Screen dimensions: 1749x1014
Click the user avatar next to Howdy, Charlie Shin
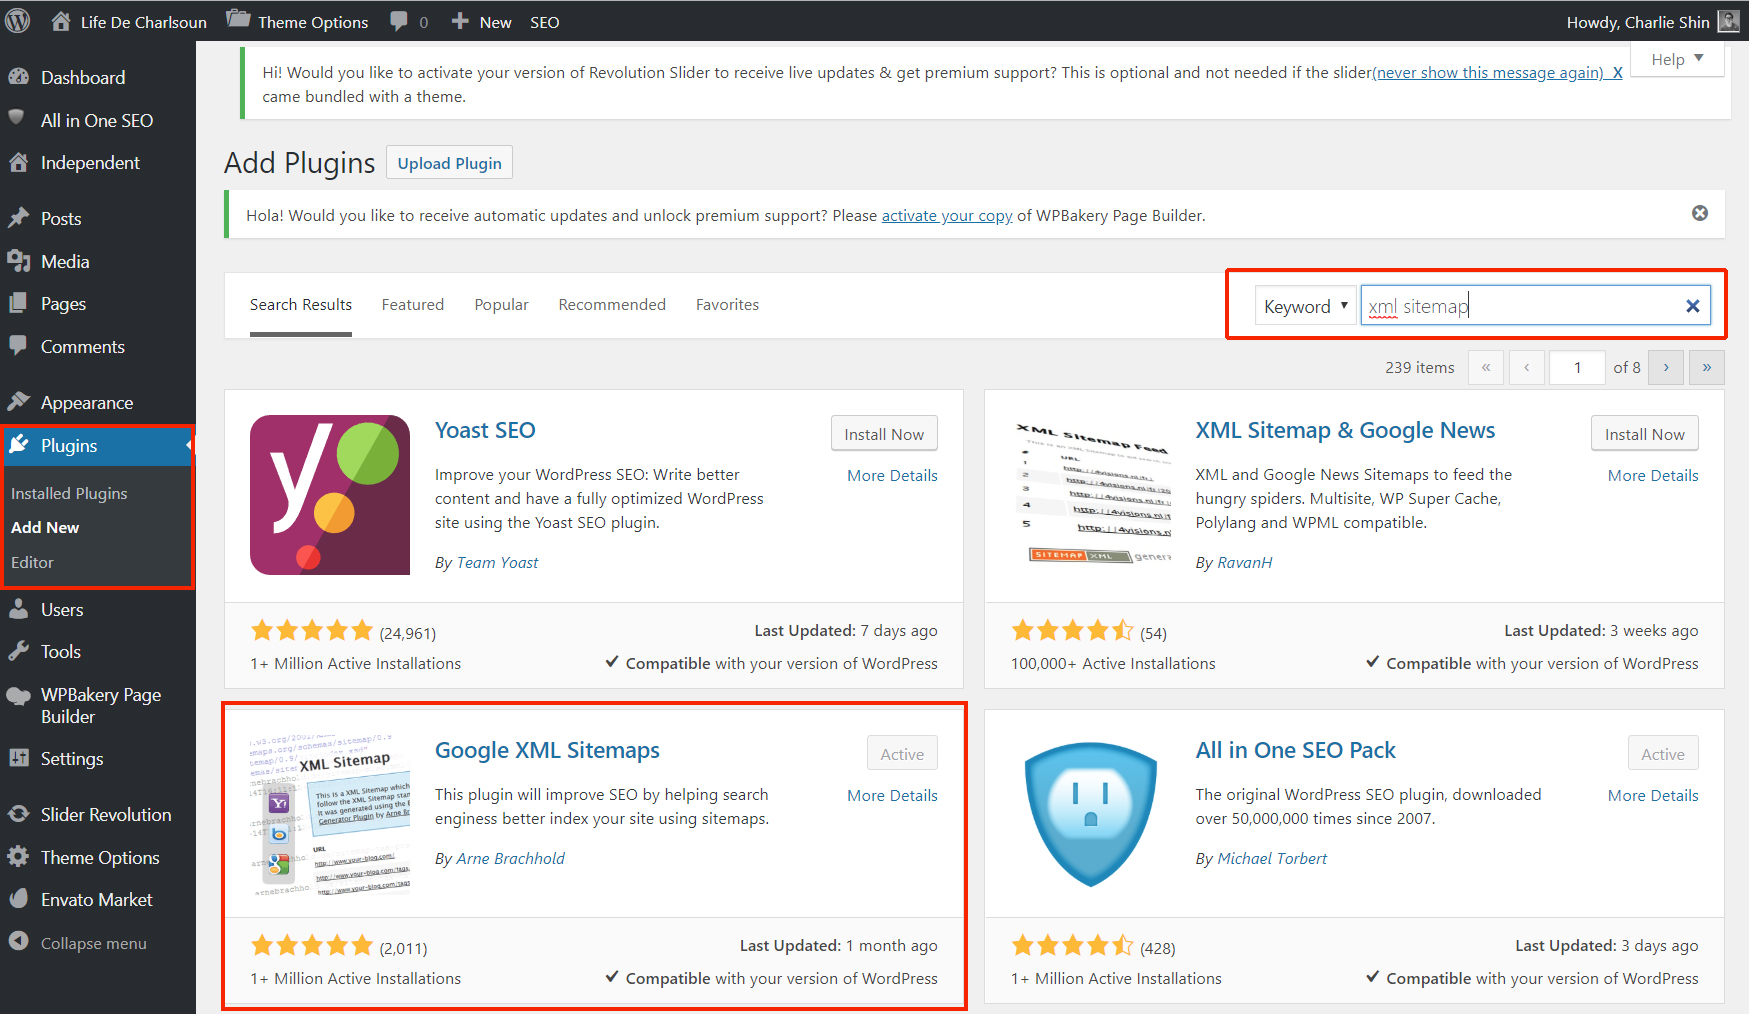coord(1729,21)
